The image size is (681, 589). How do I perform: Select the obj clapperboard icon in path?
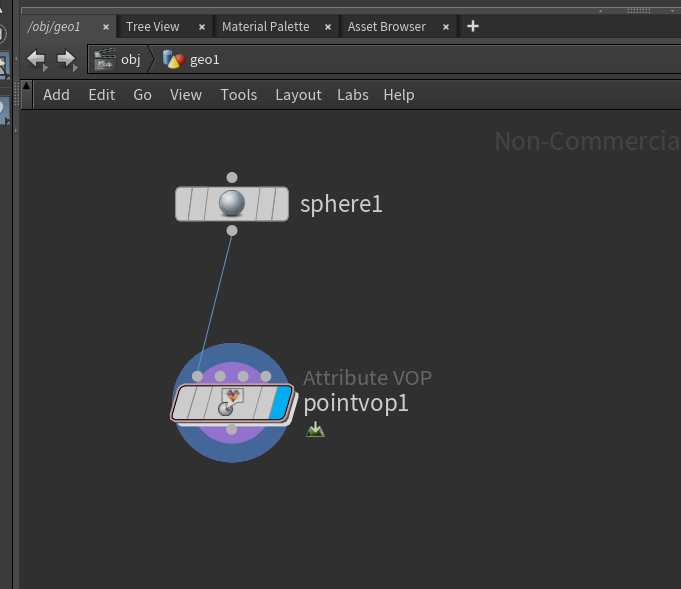(x=105, y=60)
